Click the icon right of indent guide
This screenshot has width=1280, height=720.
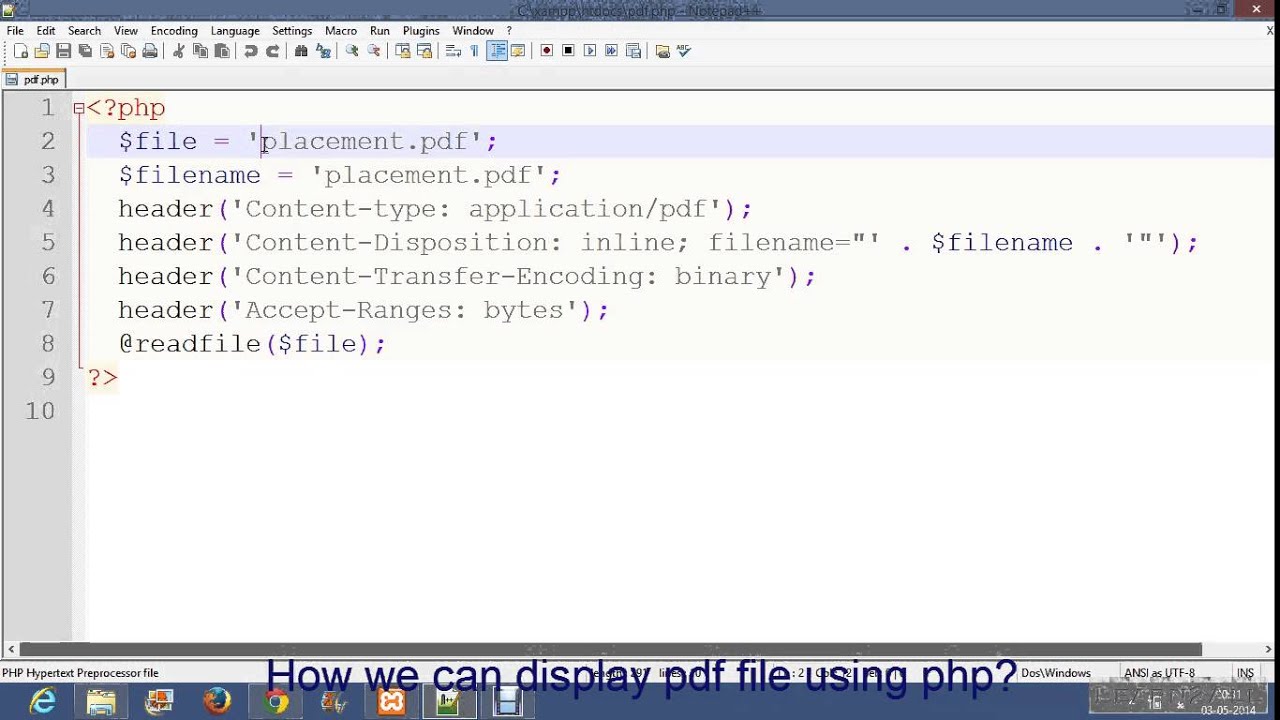tap(518, 51)
